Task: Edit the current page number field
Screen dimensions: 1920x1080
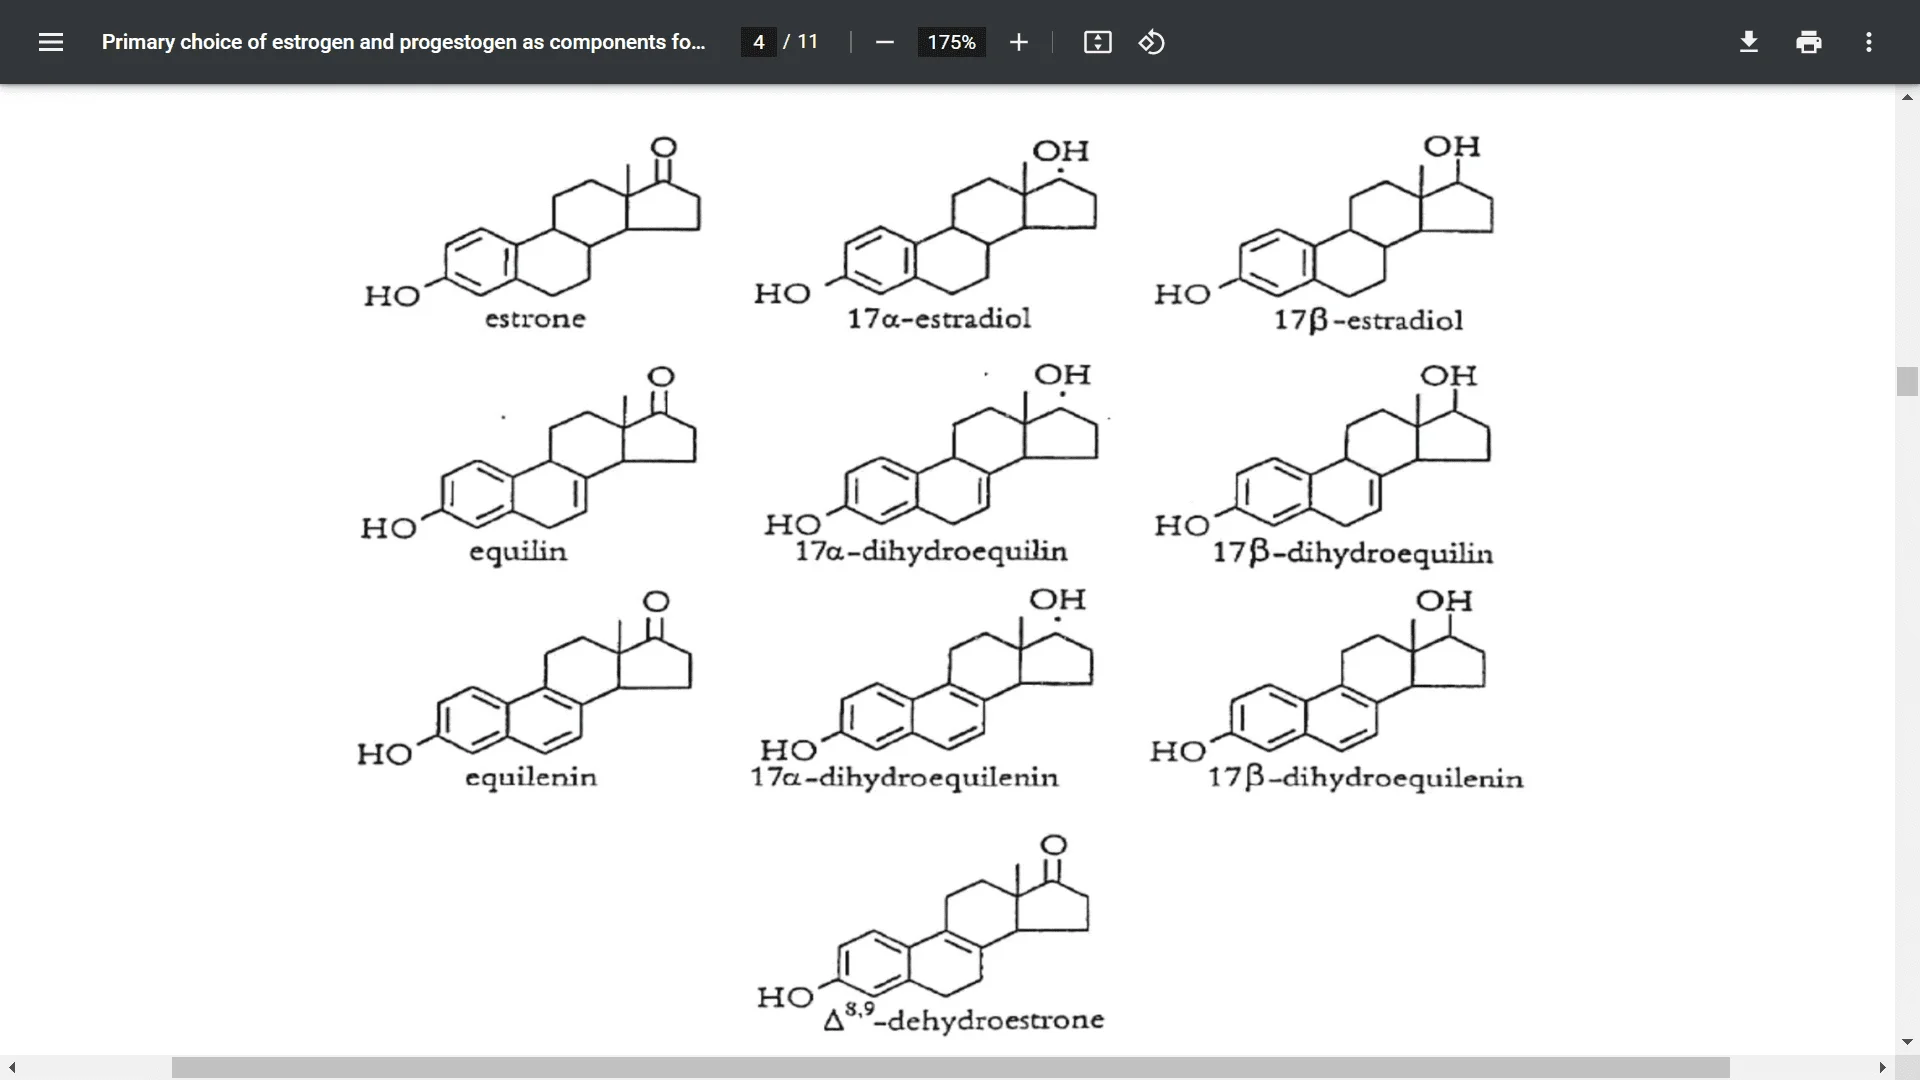Action: click(x=759, y=42)
